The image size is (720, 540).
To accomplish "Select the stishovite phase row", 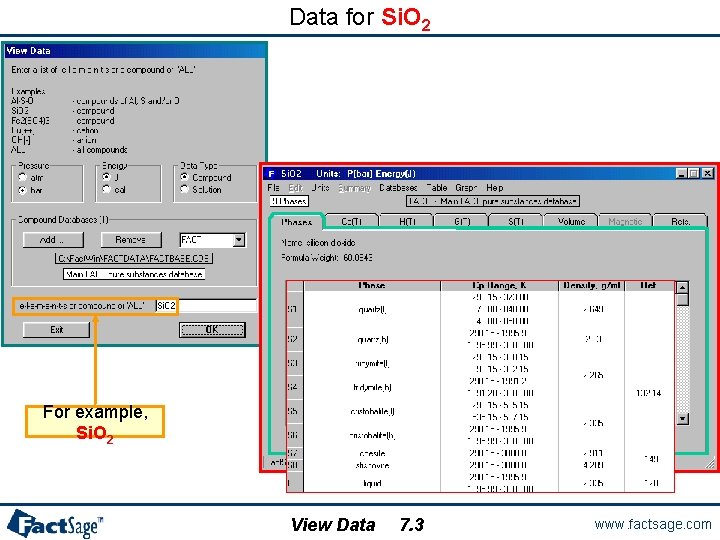I will pos(480,465).
